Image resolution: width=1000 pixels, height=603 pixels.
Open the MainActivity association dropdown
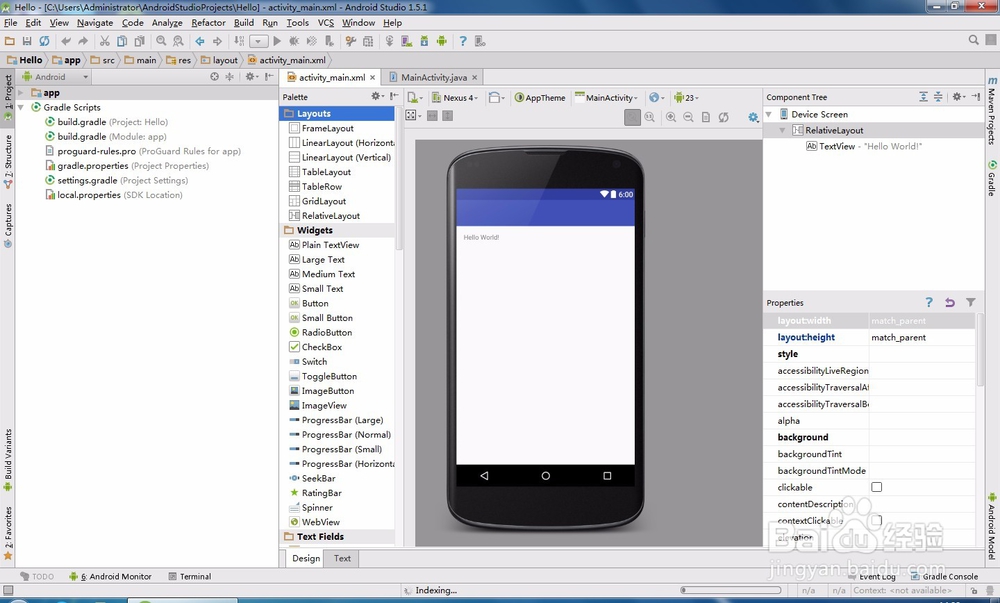coord(607,98)
